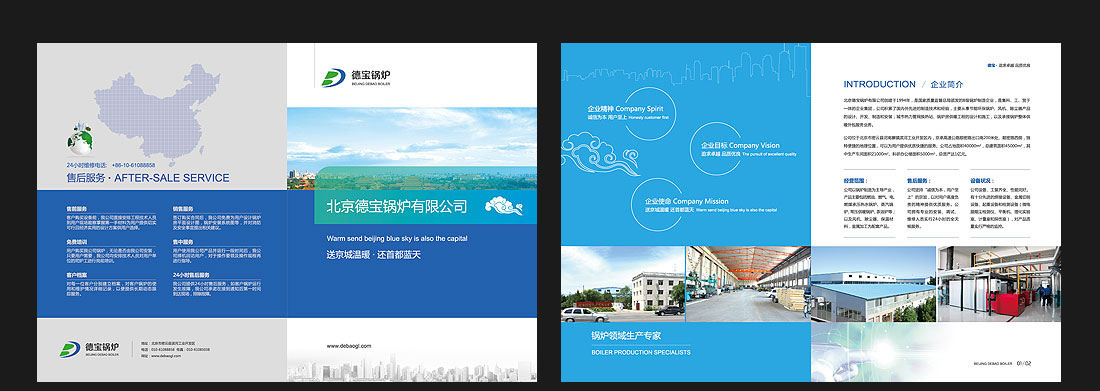Image resolution: width=1100 pixels, height=391 pixels.
Task: Click the second intro paragraph starting "公司位于北京市"
Action: click(937, 145)
